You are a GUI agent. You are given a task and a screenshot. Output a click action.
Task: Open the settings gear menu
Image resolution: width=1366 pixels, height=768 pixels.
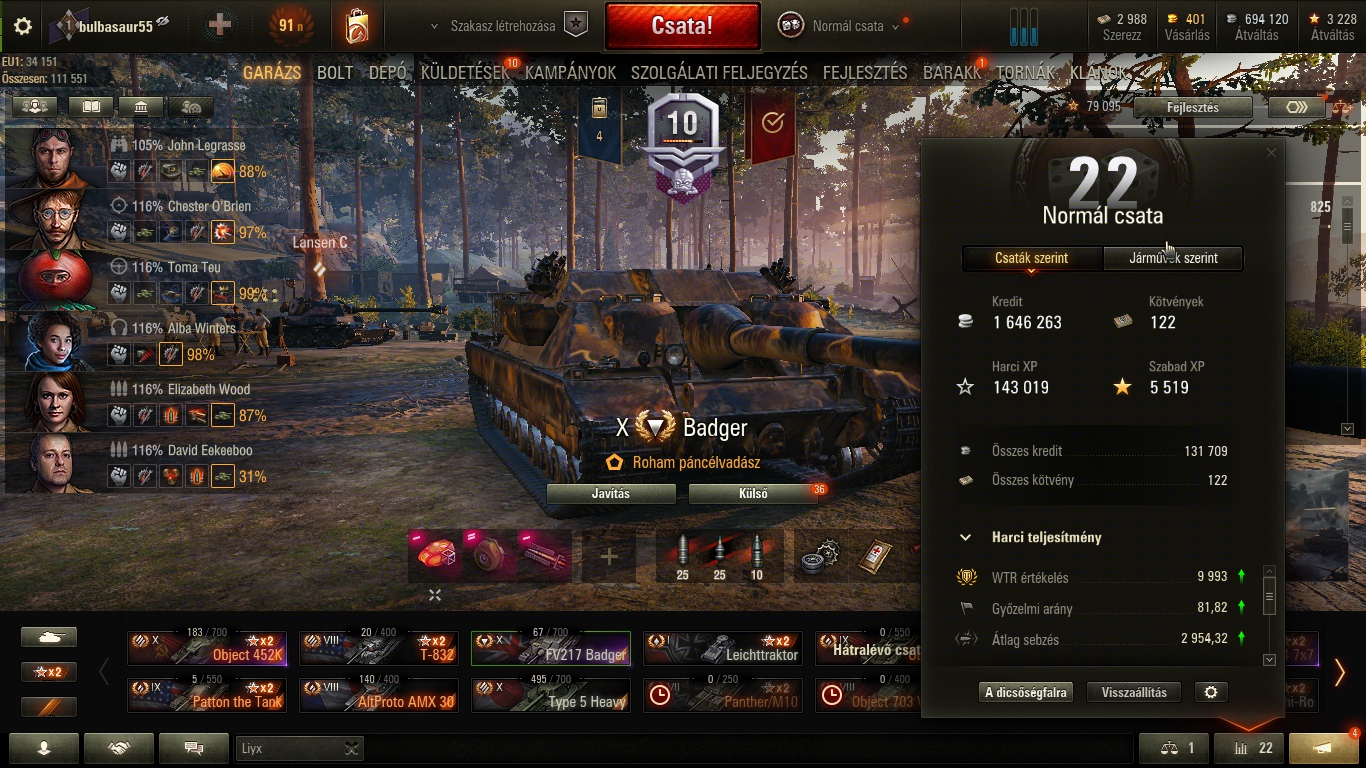pyautogui.click(x=22, y=26)
